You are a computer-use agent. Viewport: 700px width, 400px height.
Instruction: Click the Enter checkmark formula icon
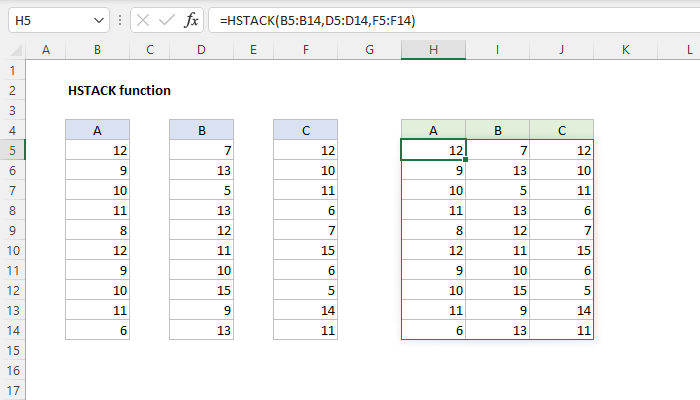pos(167,20)
